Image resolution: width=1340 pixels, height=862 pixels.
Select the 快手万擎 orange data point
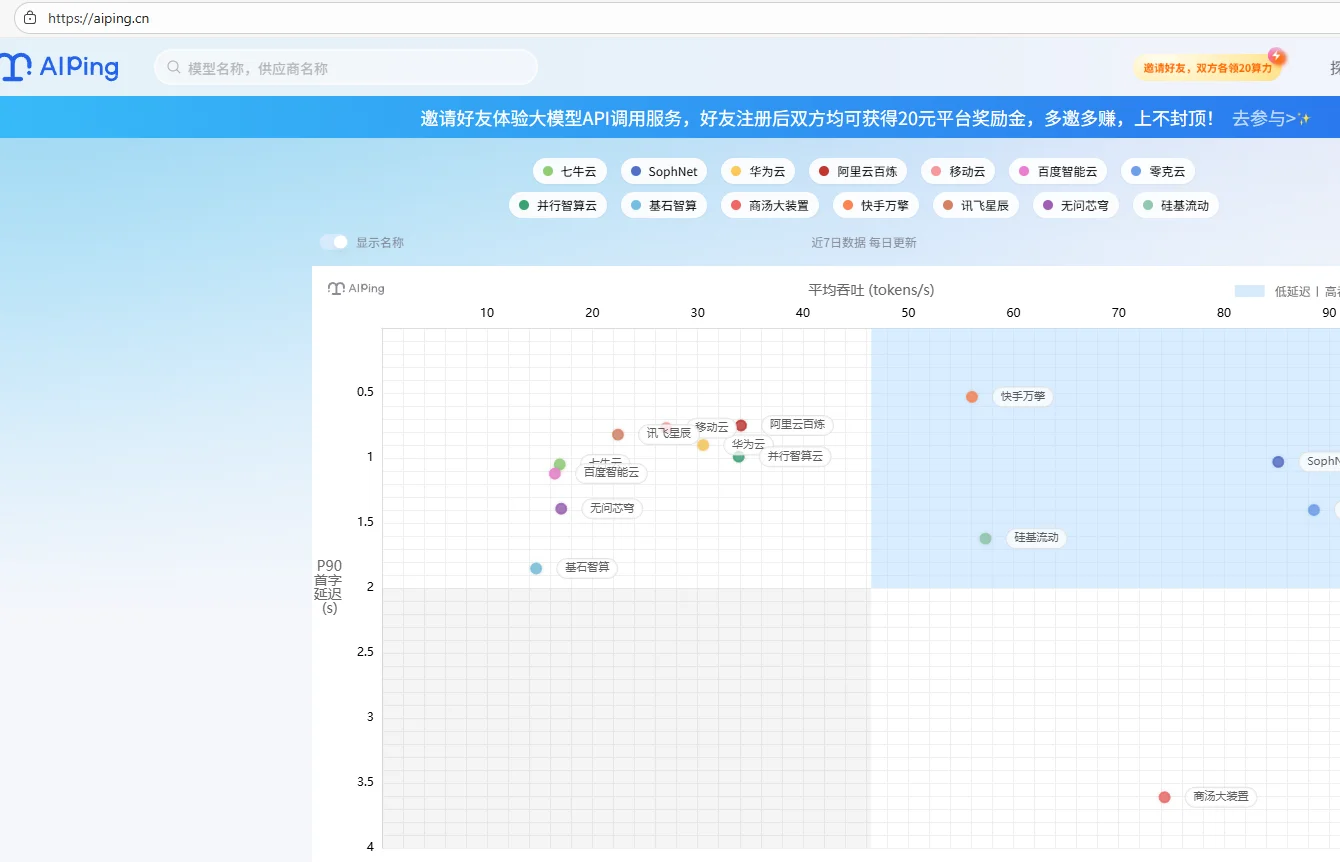pos(971,396)
